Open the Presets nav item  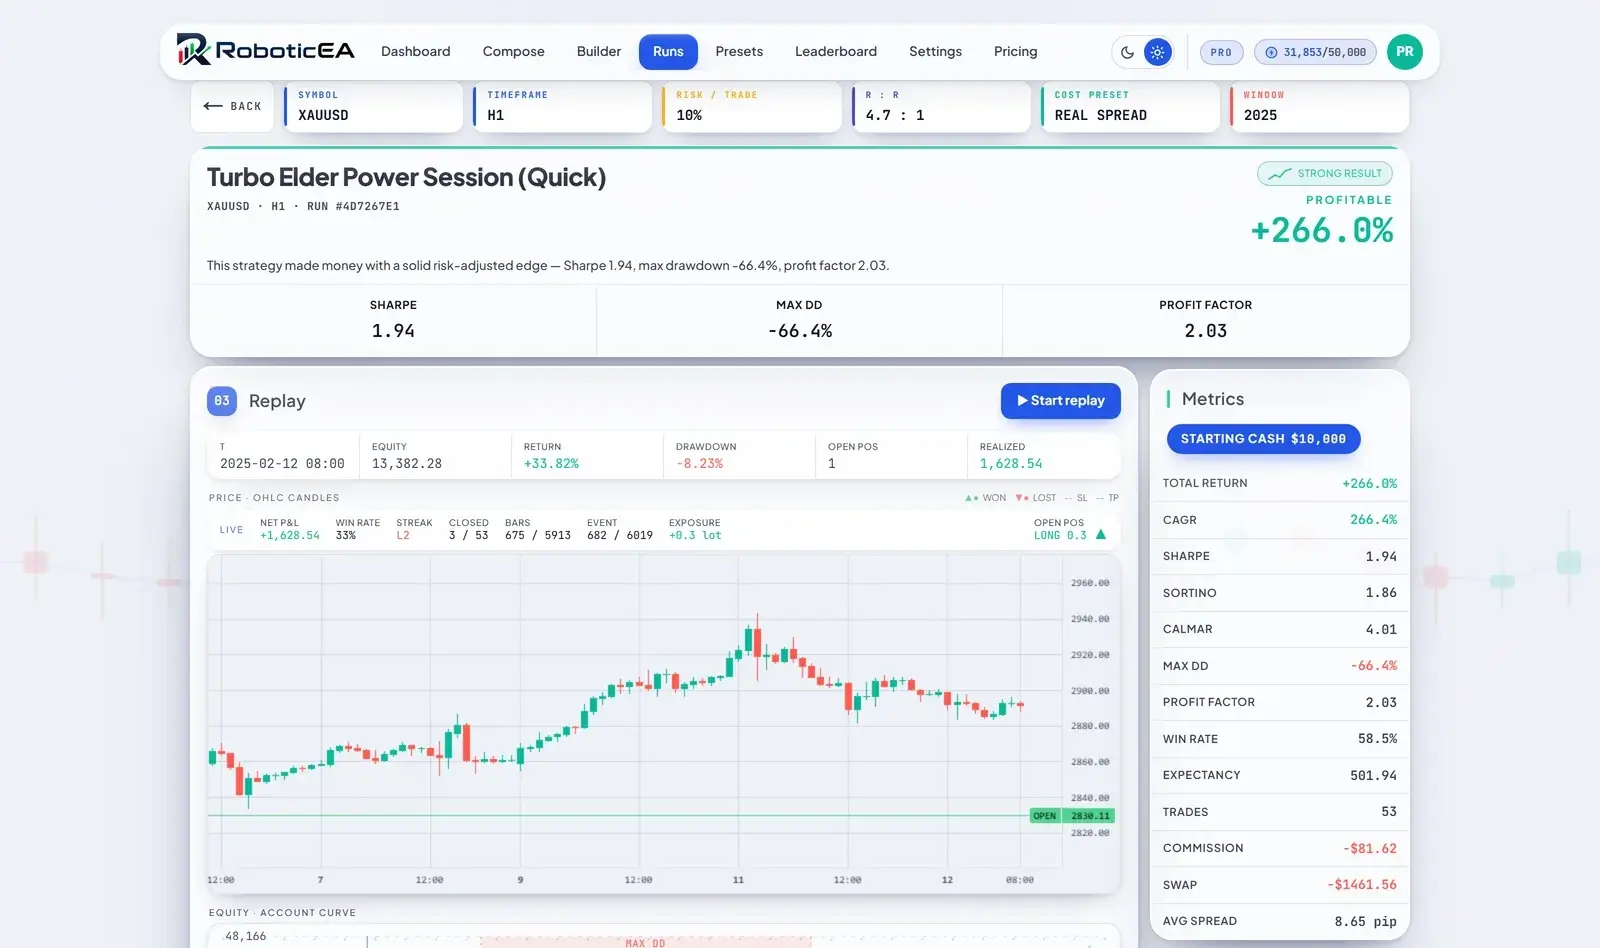pyautogui.click(x=739, y=51)
